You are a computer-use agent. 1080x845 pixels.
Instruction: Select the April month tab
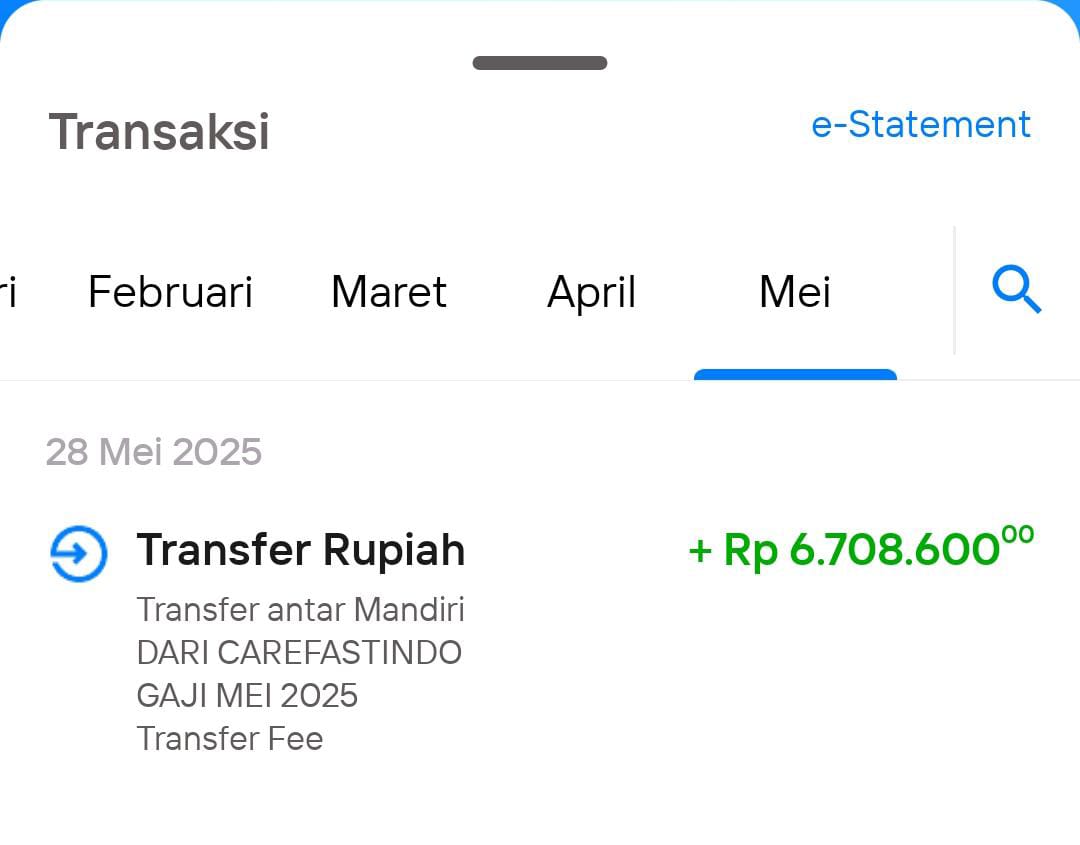(591, 293)
